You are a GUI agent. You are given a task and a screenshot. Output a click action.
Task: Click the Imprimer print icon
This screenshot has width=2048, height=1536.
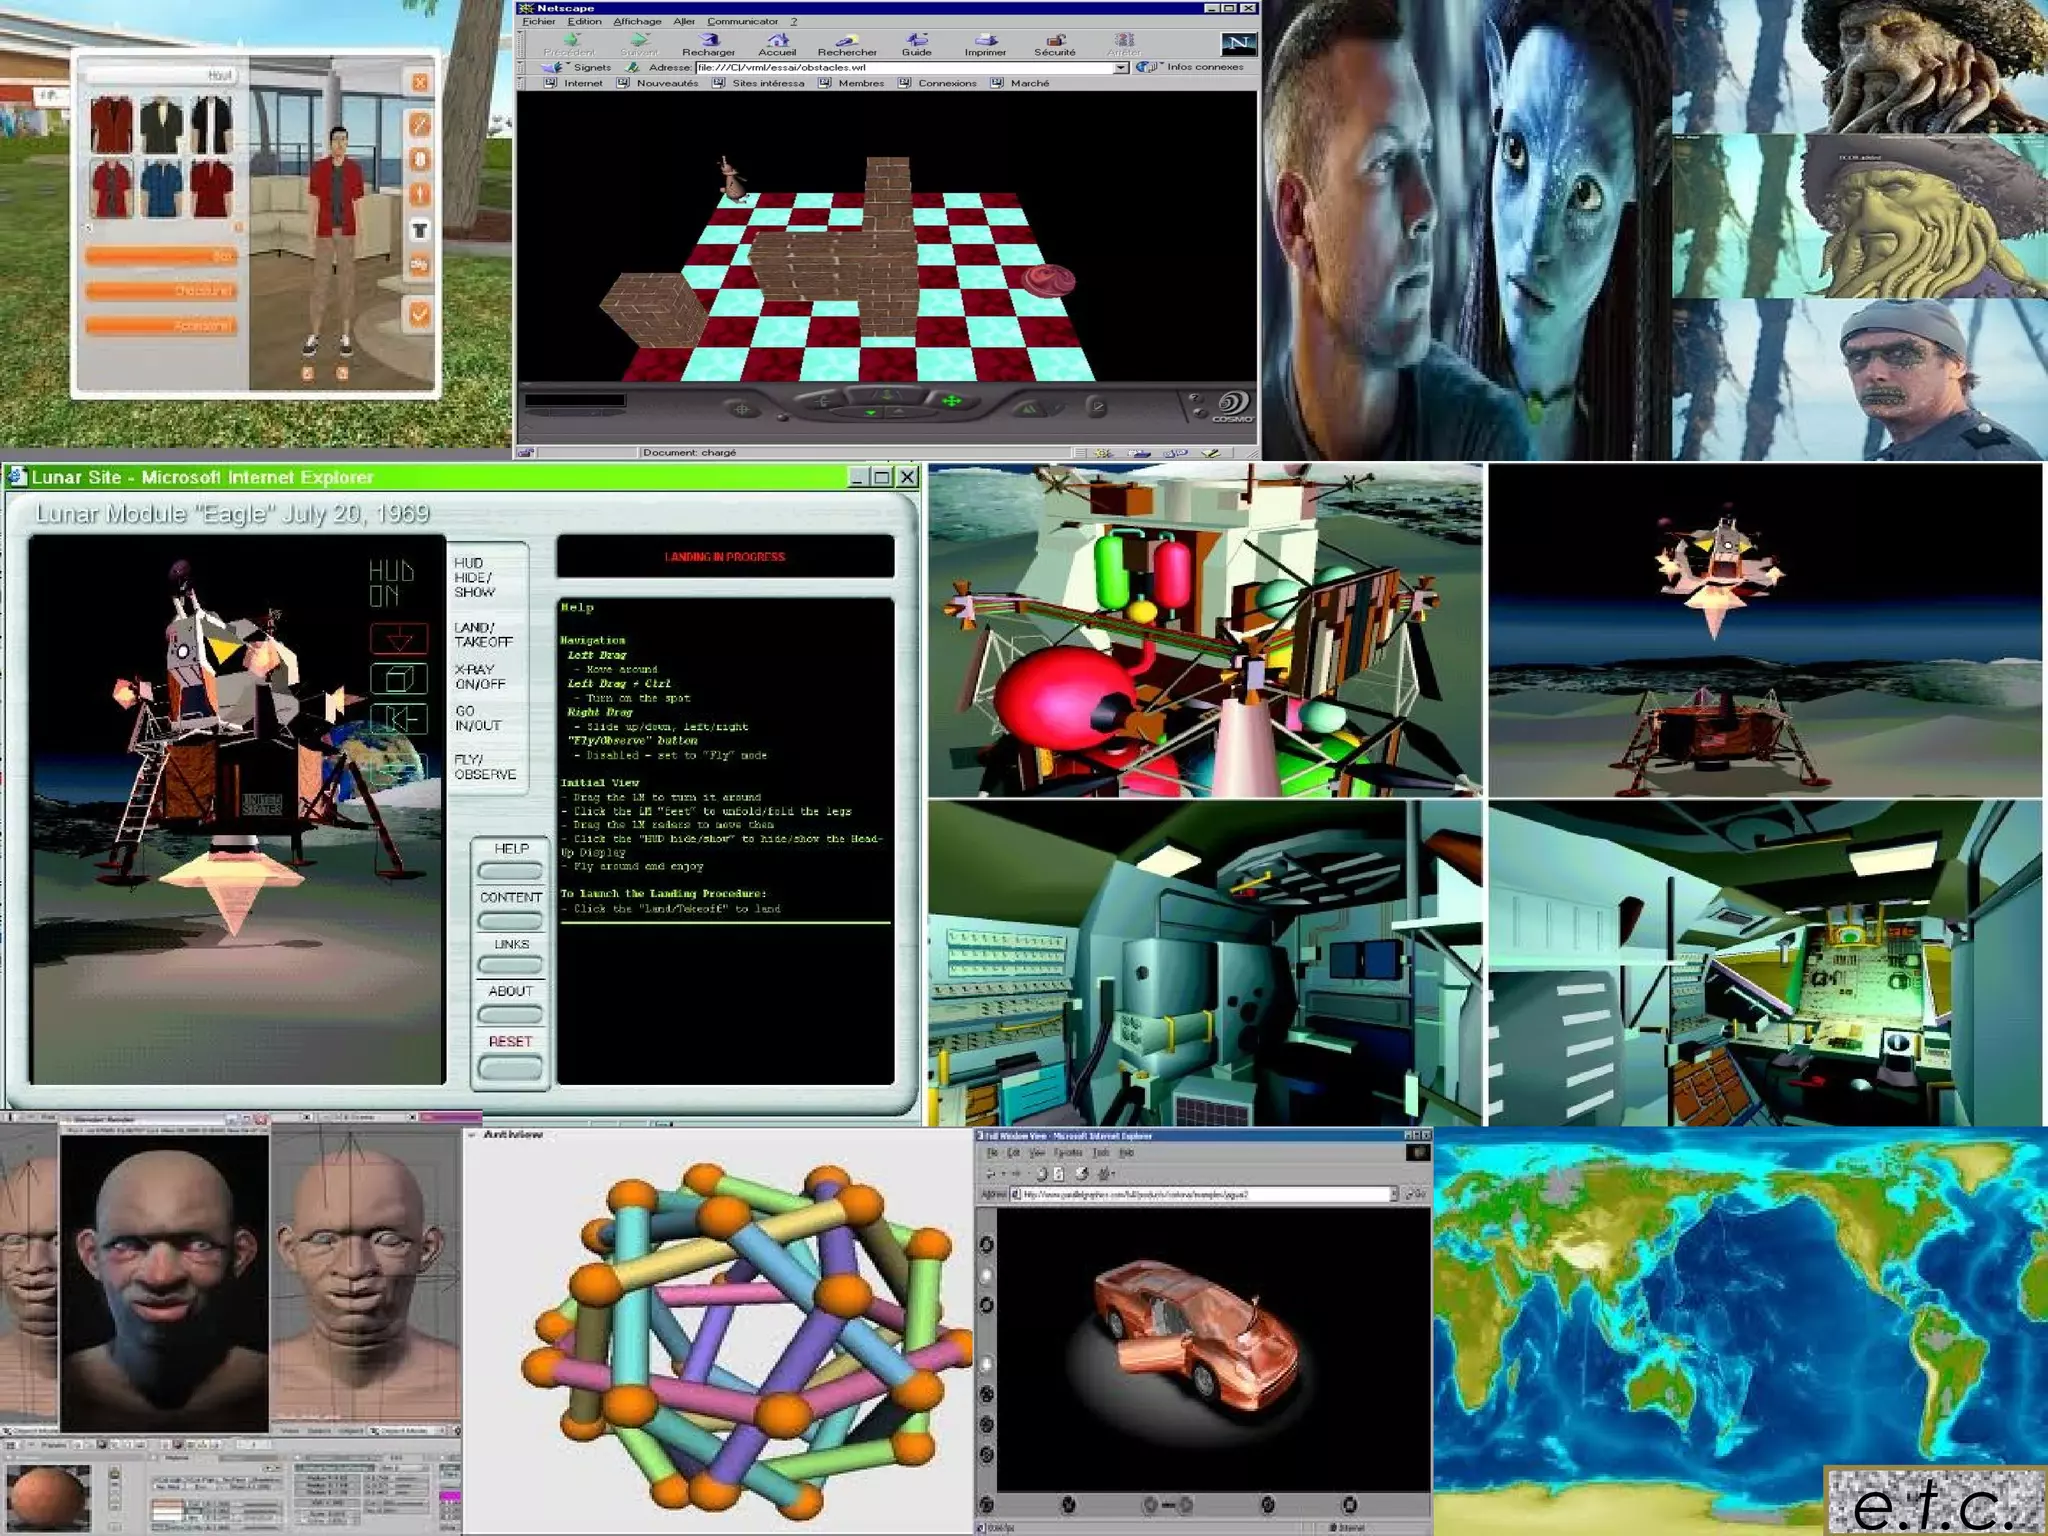coord(985,40)
